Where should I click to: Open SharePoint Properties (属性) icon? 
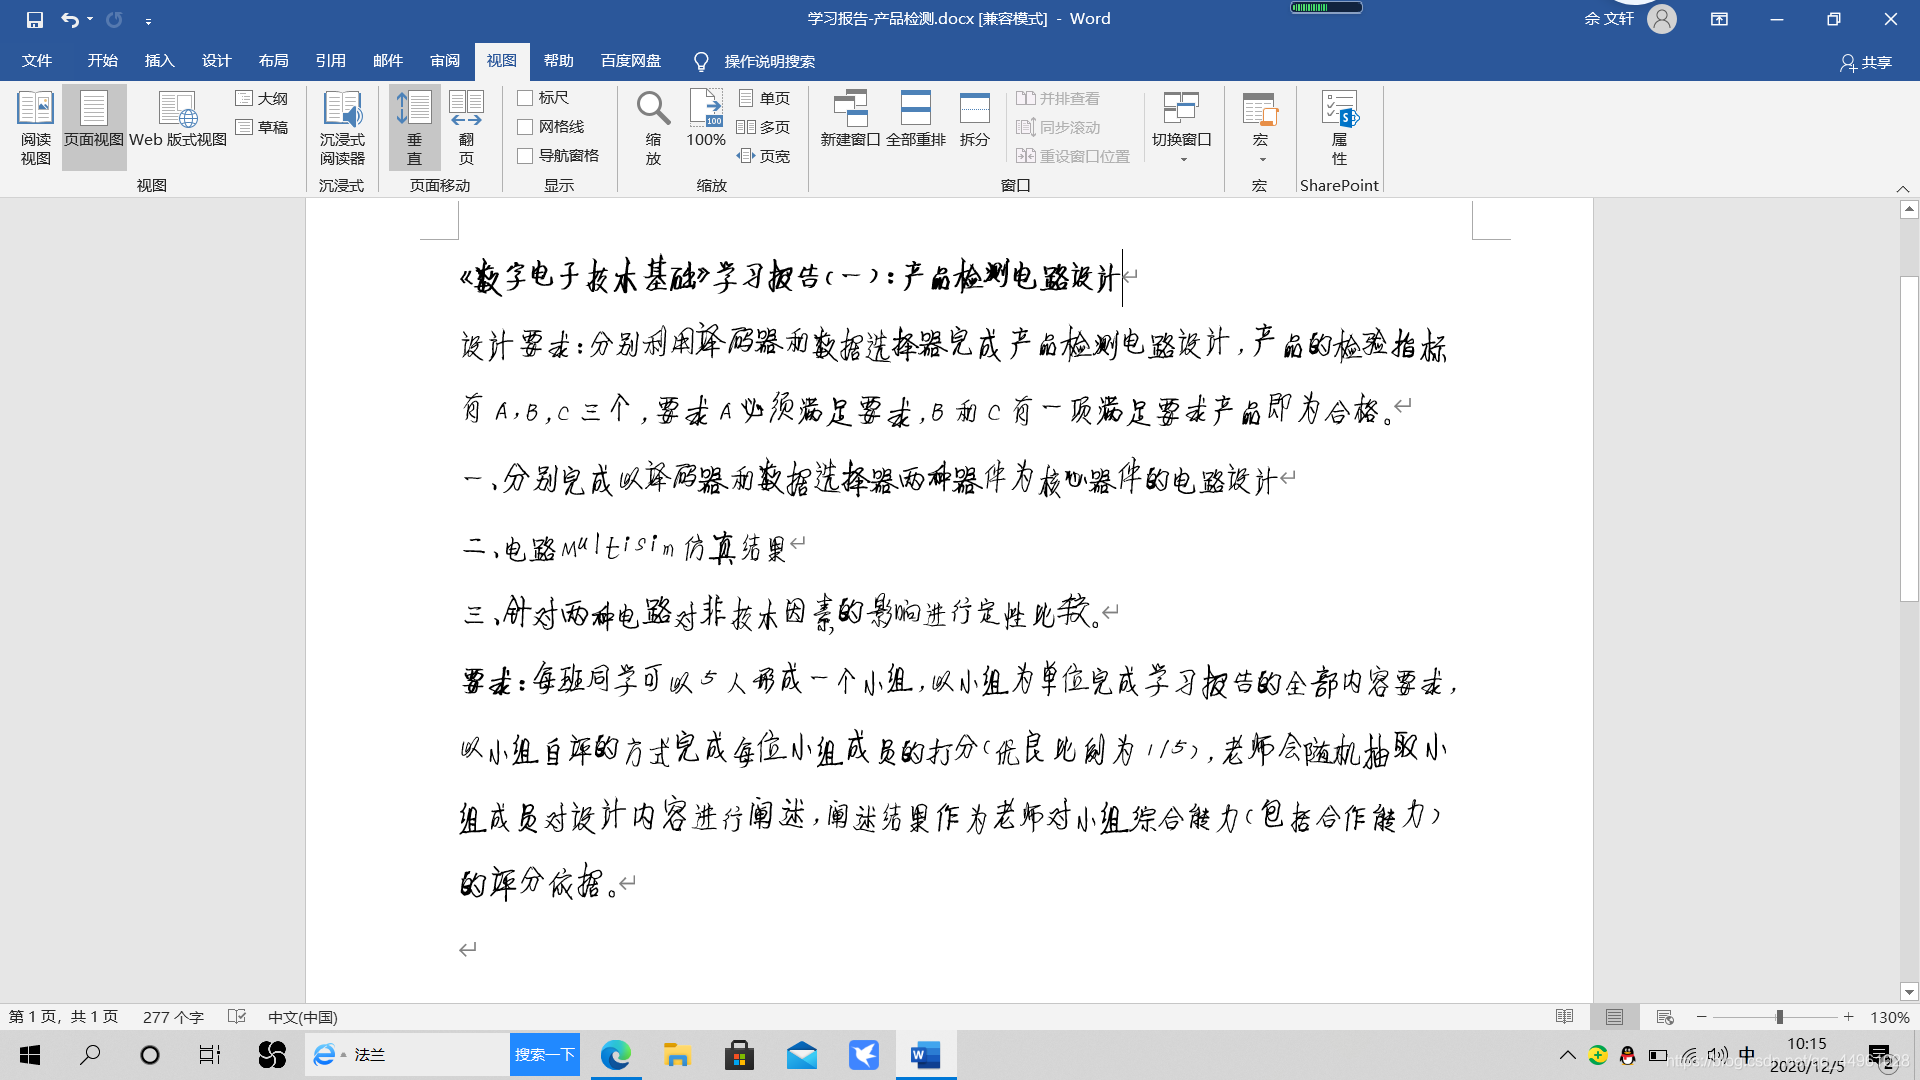[x=1339, y=127]
